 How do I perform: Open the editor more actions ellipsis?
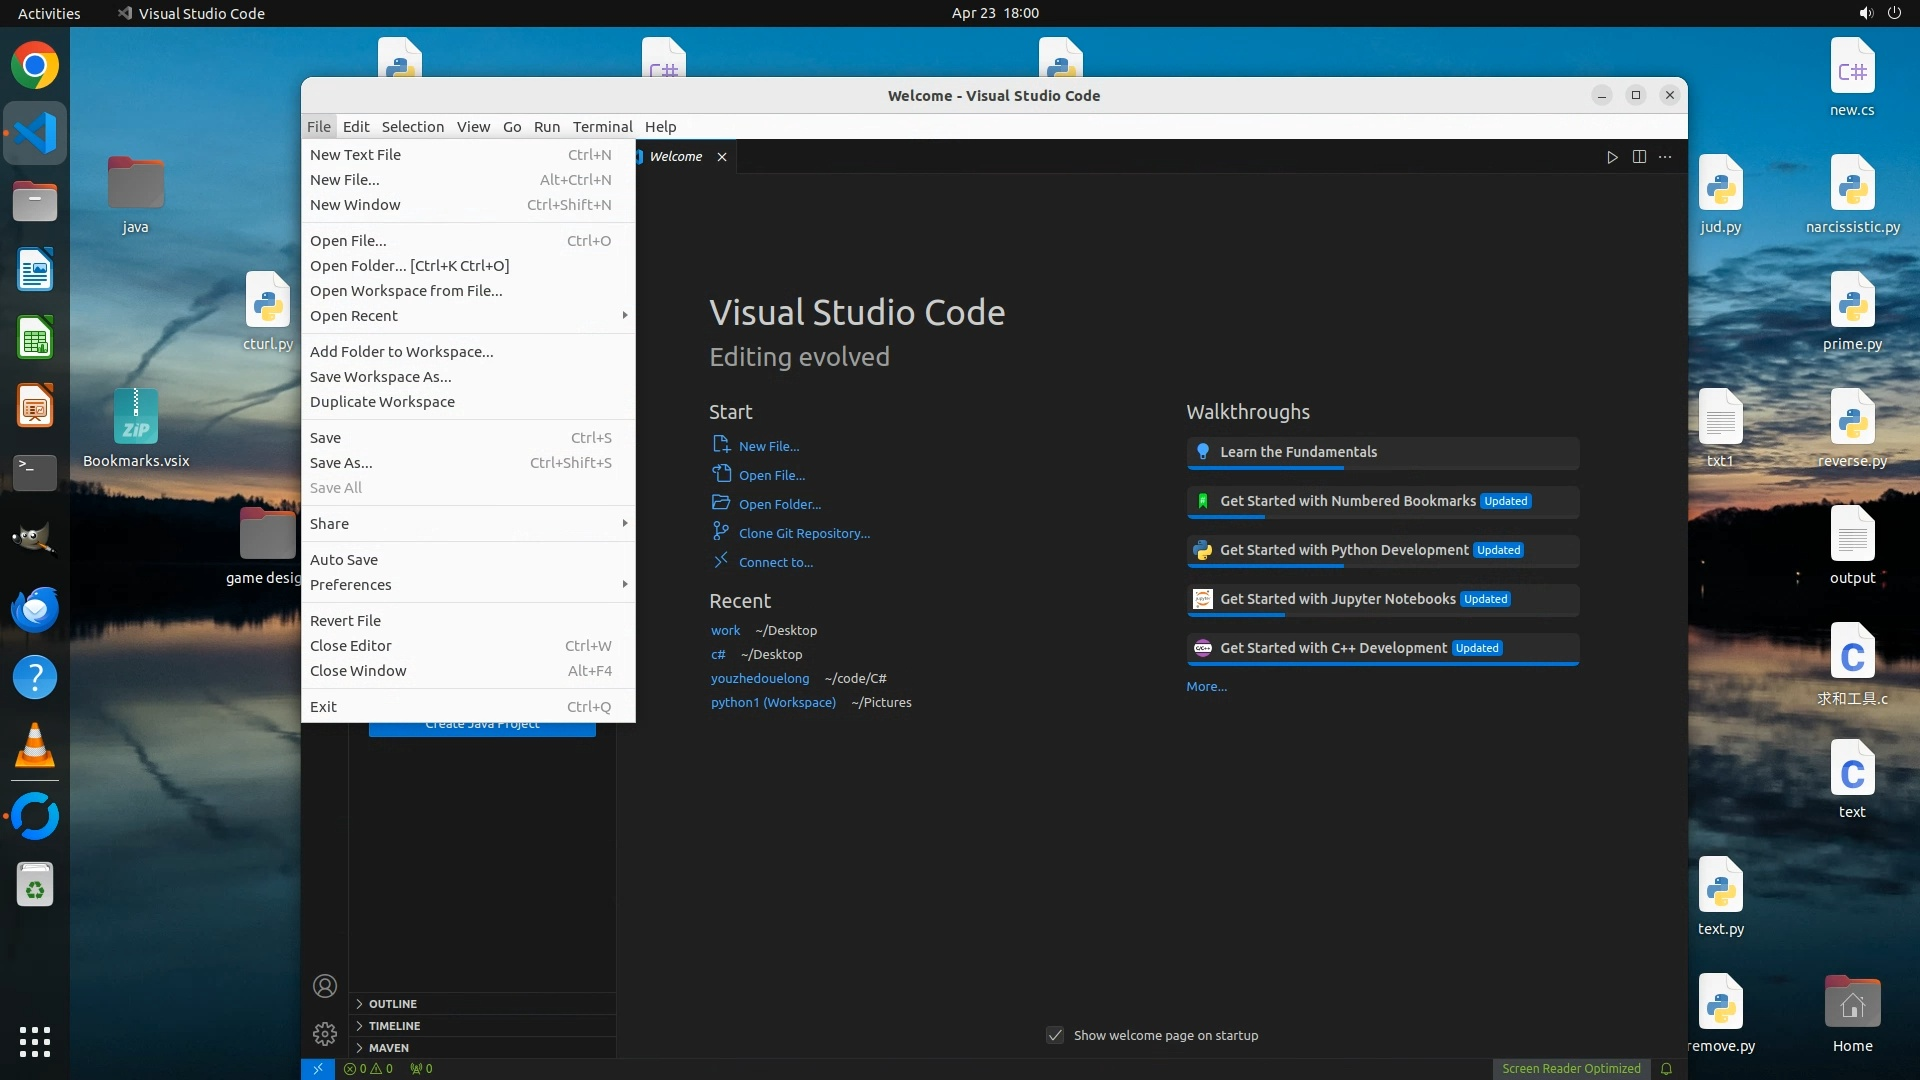pyautogui.click(x=1665, y=157)
